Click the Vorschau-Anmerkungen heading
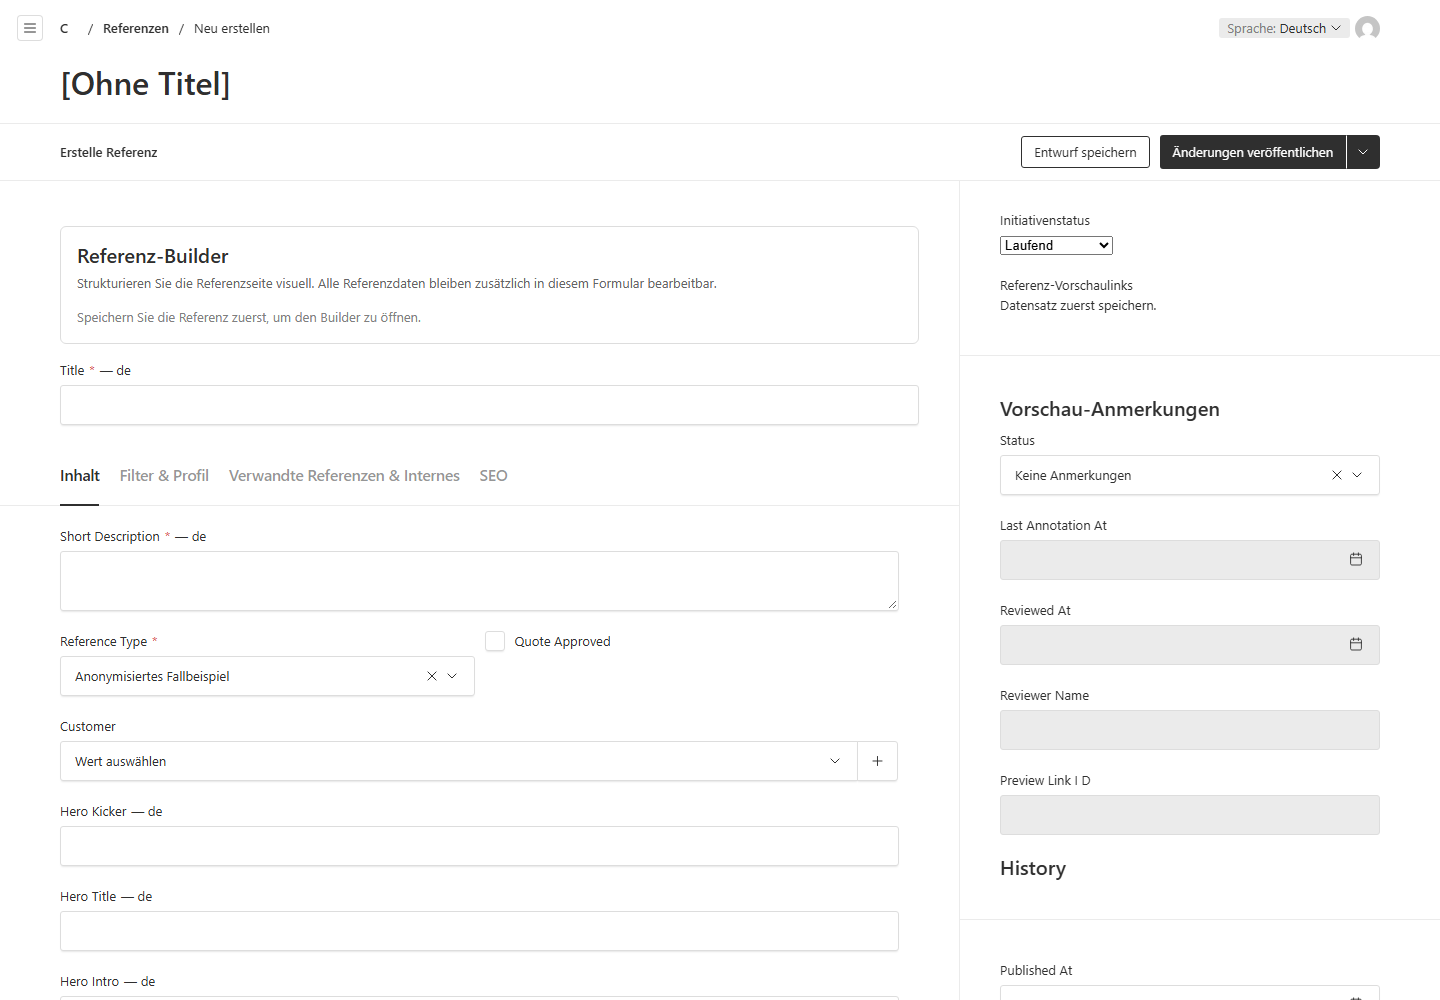 pos(1110,409)
